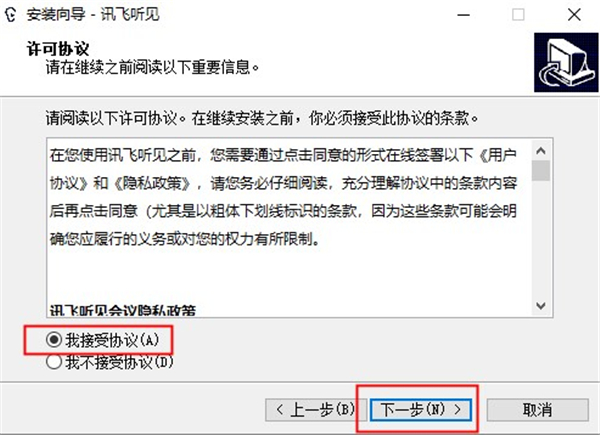Viewport: 600px width, 435px height.
Task: Click the scrollbar track below the thumb
Action: [541, 237]
